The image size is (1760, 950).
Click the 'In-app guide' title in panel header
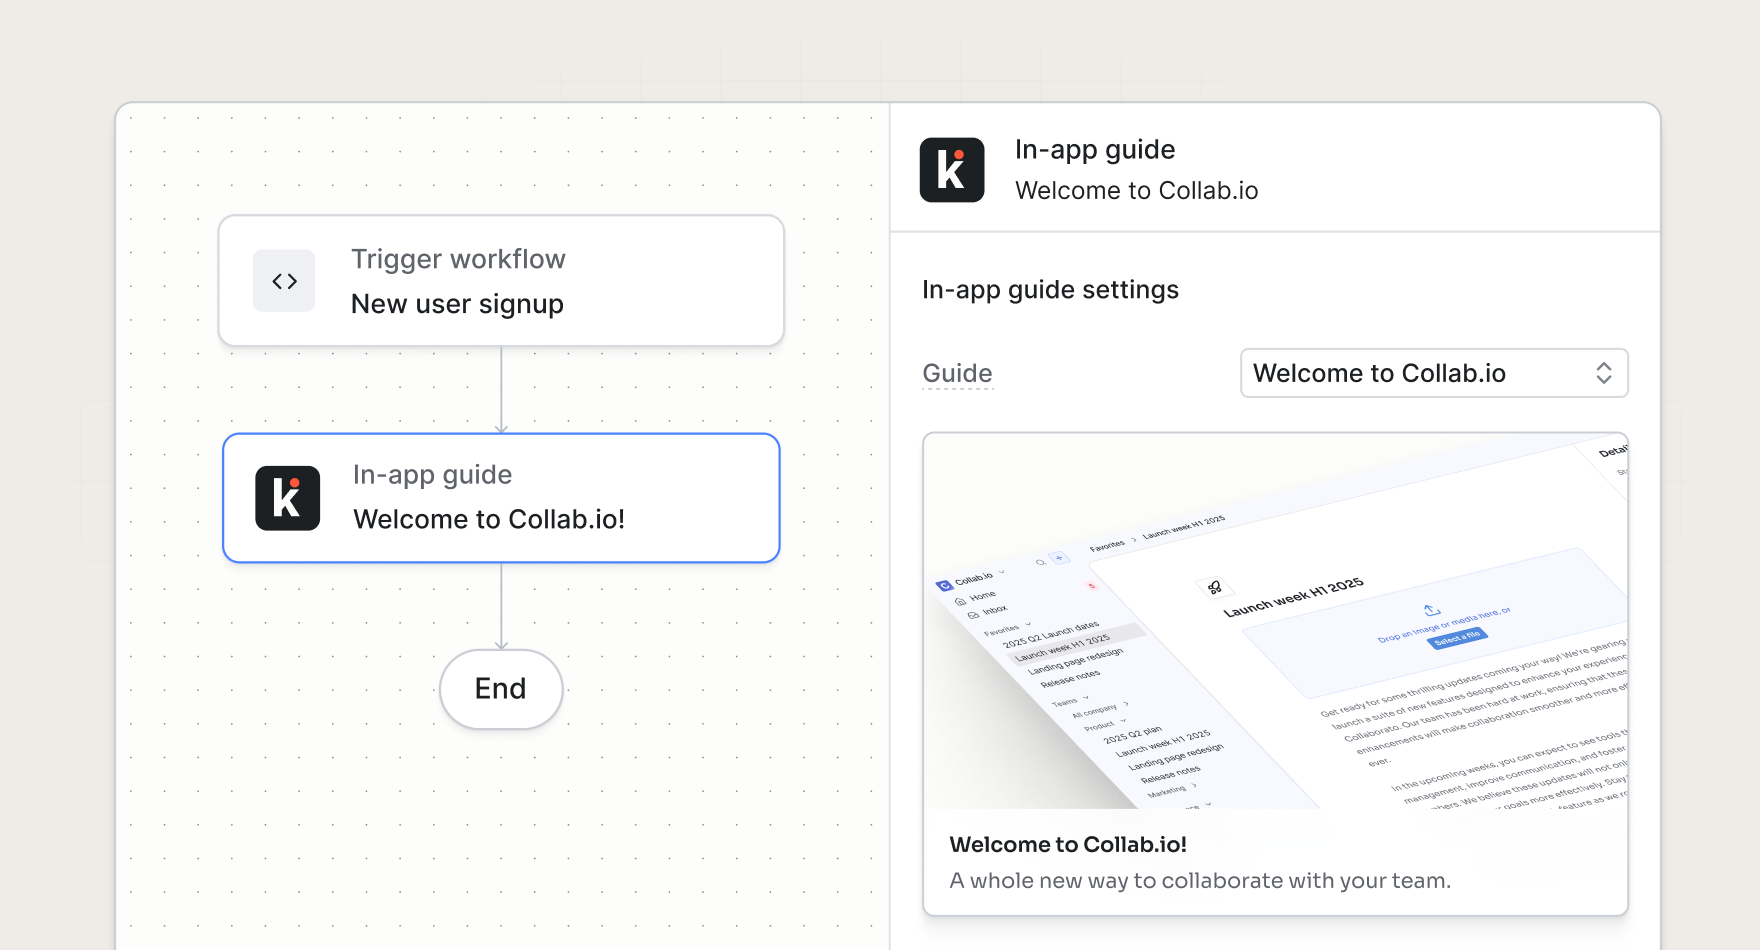[1095, 150]
